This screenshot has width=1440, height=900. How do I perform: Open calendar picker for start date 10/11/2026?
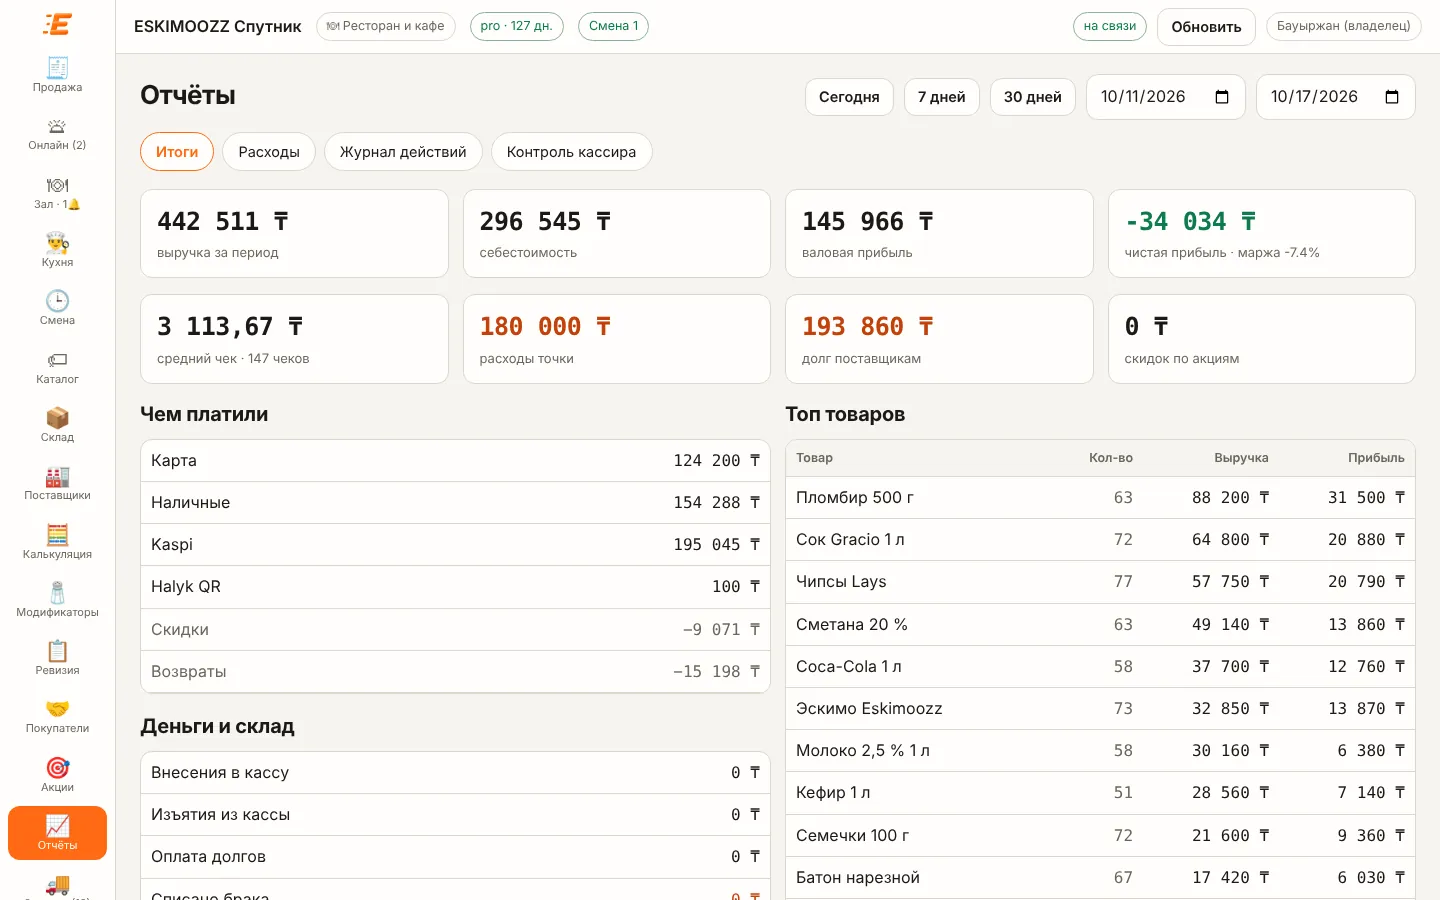pyautogui.click(x=1221, y=97)
